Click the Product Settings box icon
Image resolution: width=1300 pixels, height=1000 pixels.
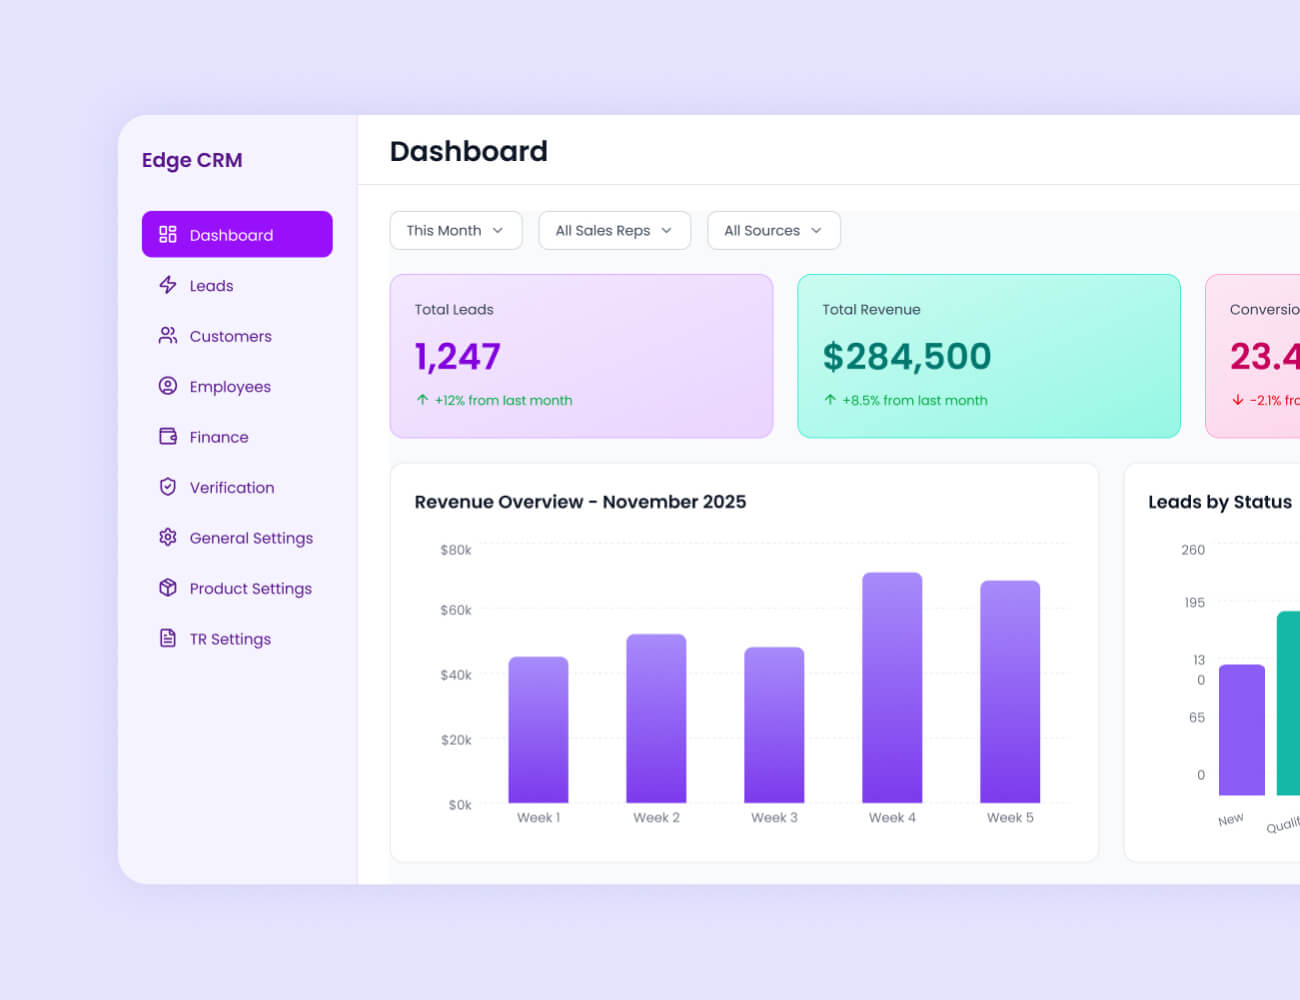tap(168, 588)
